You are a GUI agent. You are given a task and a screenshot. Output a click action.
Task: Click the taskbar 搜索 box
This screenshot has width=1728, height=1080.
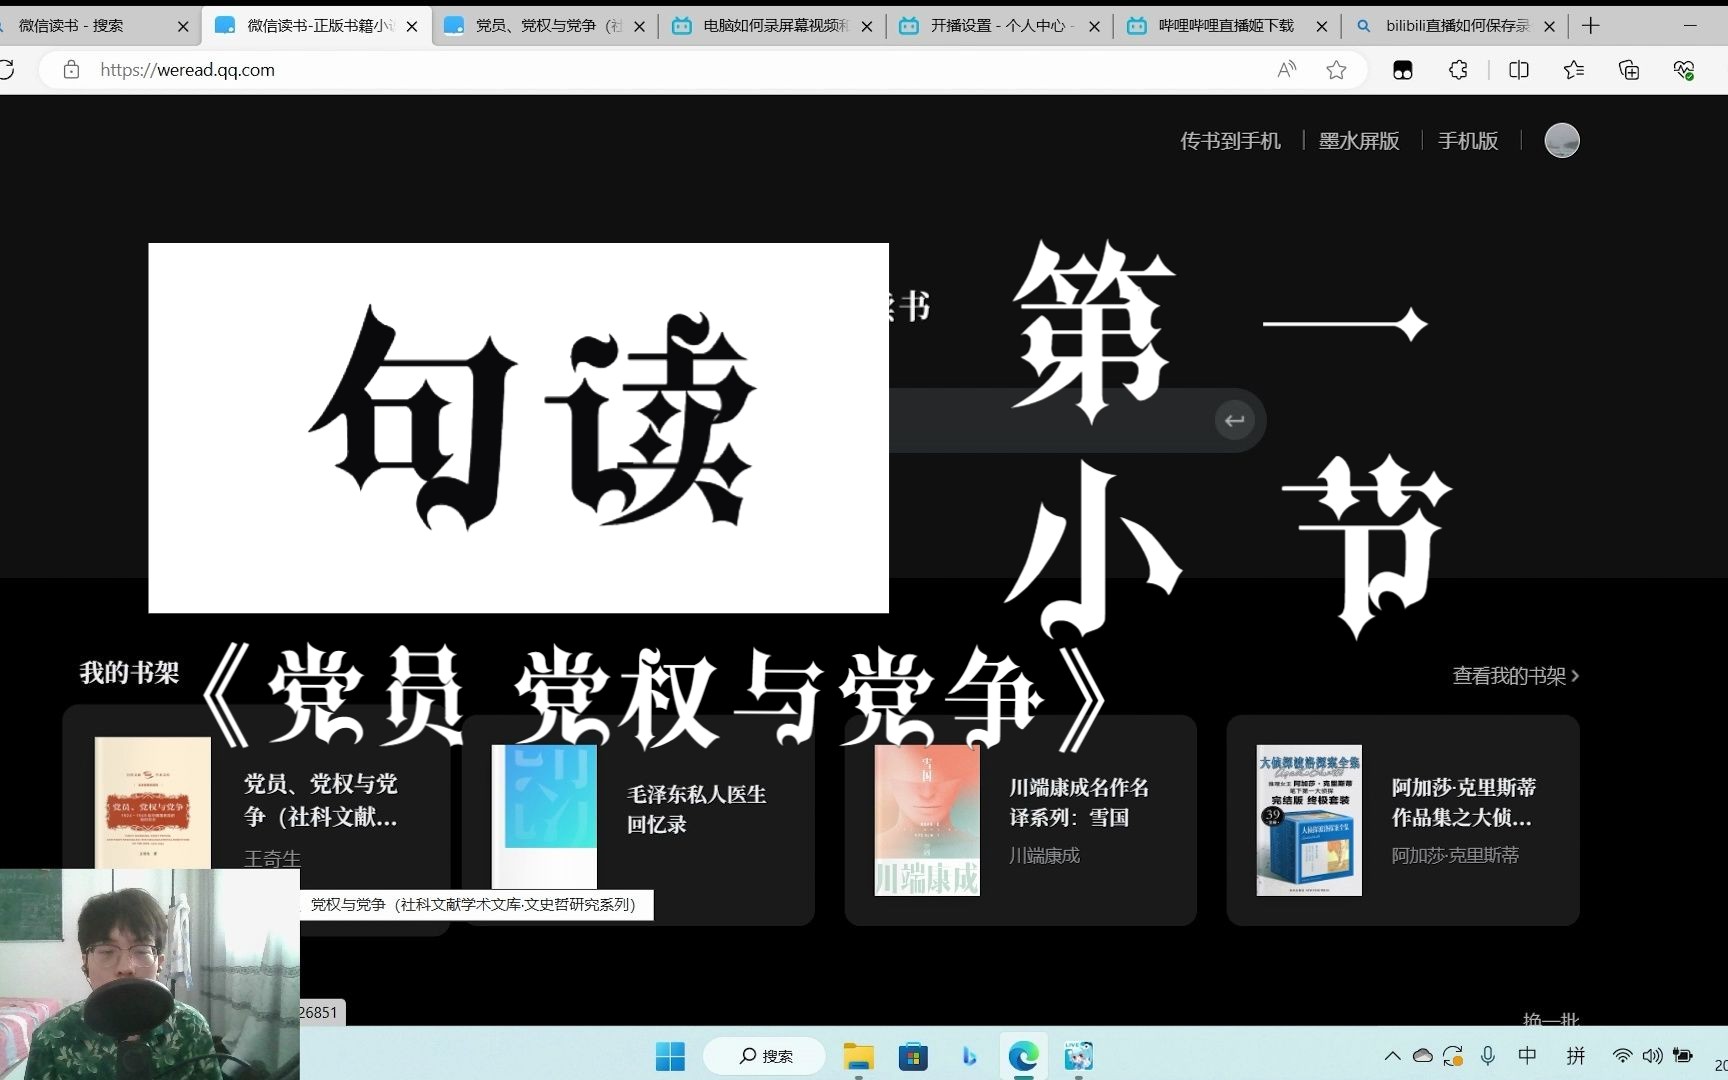pos(765,1056)
